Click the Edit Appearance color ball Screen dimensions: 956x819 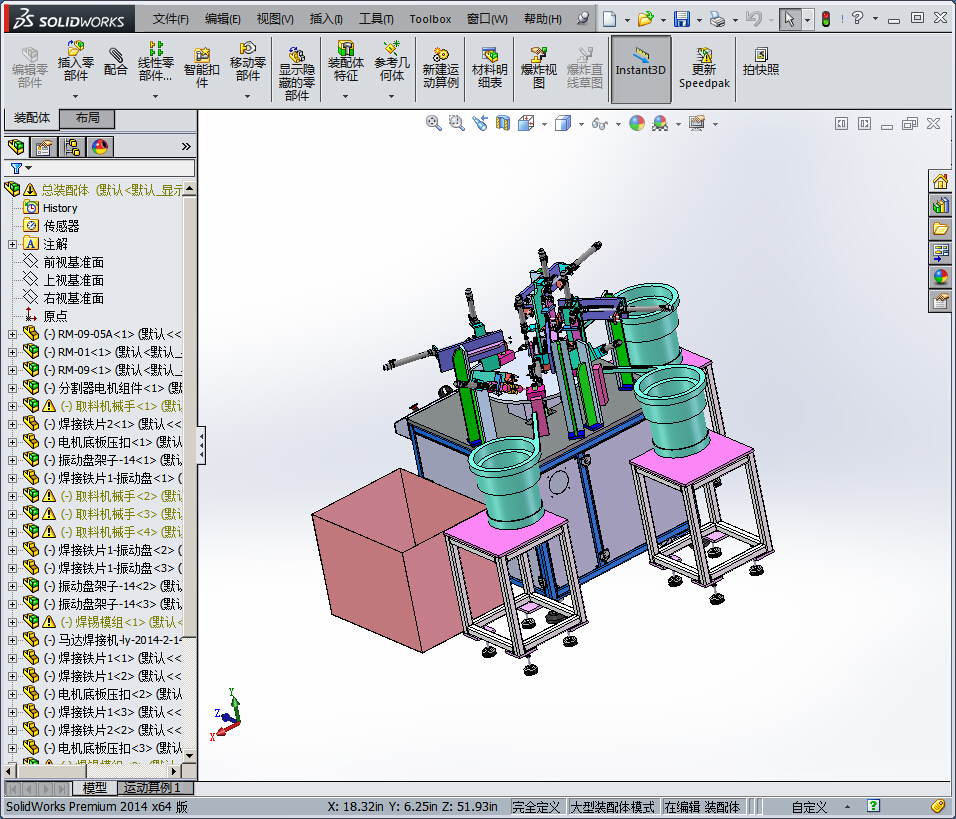637,124
